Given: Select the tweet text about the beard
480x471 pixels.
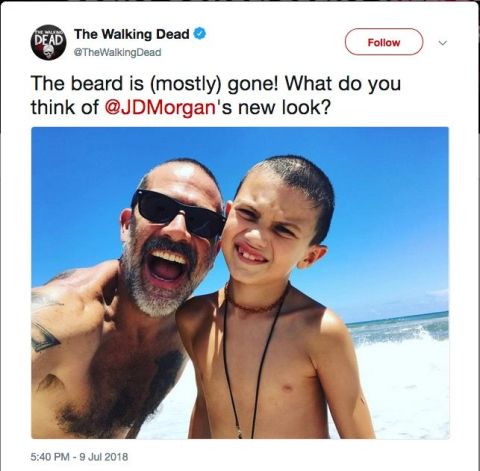Looking at the screenshot, I should (216, 96).
